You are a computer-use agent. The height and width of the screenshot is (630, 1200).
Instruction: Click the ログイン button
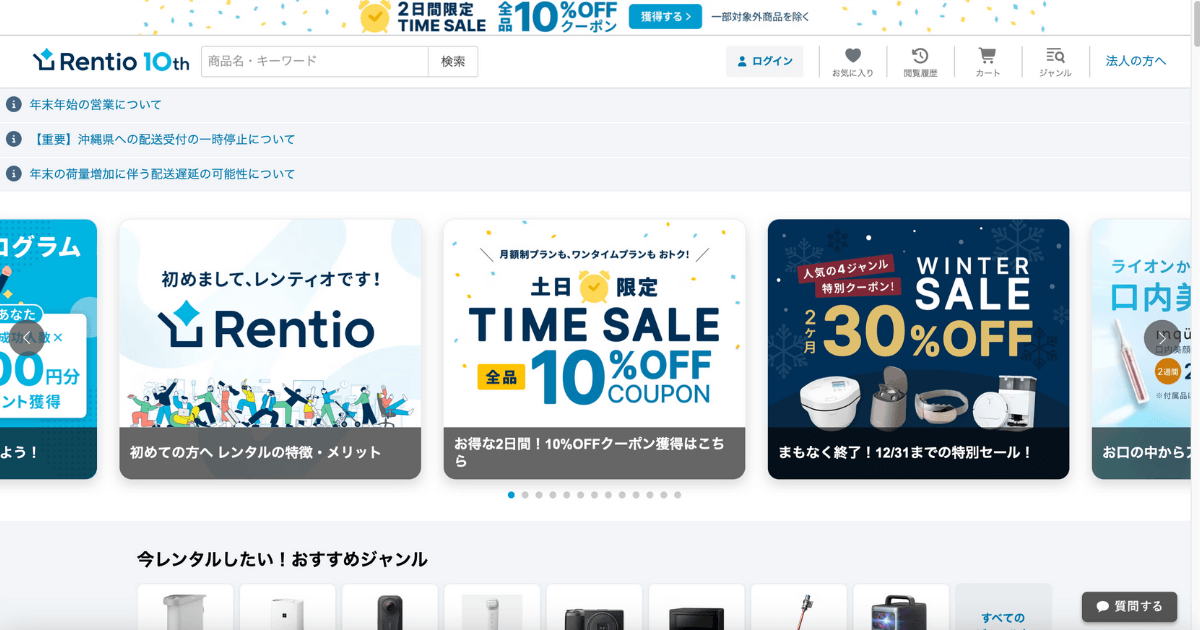765,61
